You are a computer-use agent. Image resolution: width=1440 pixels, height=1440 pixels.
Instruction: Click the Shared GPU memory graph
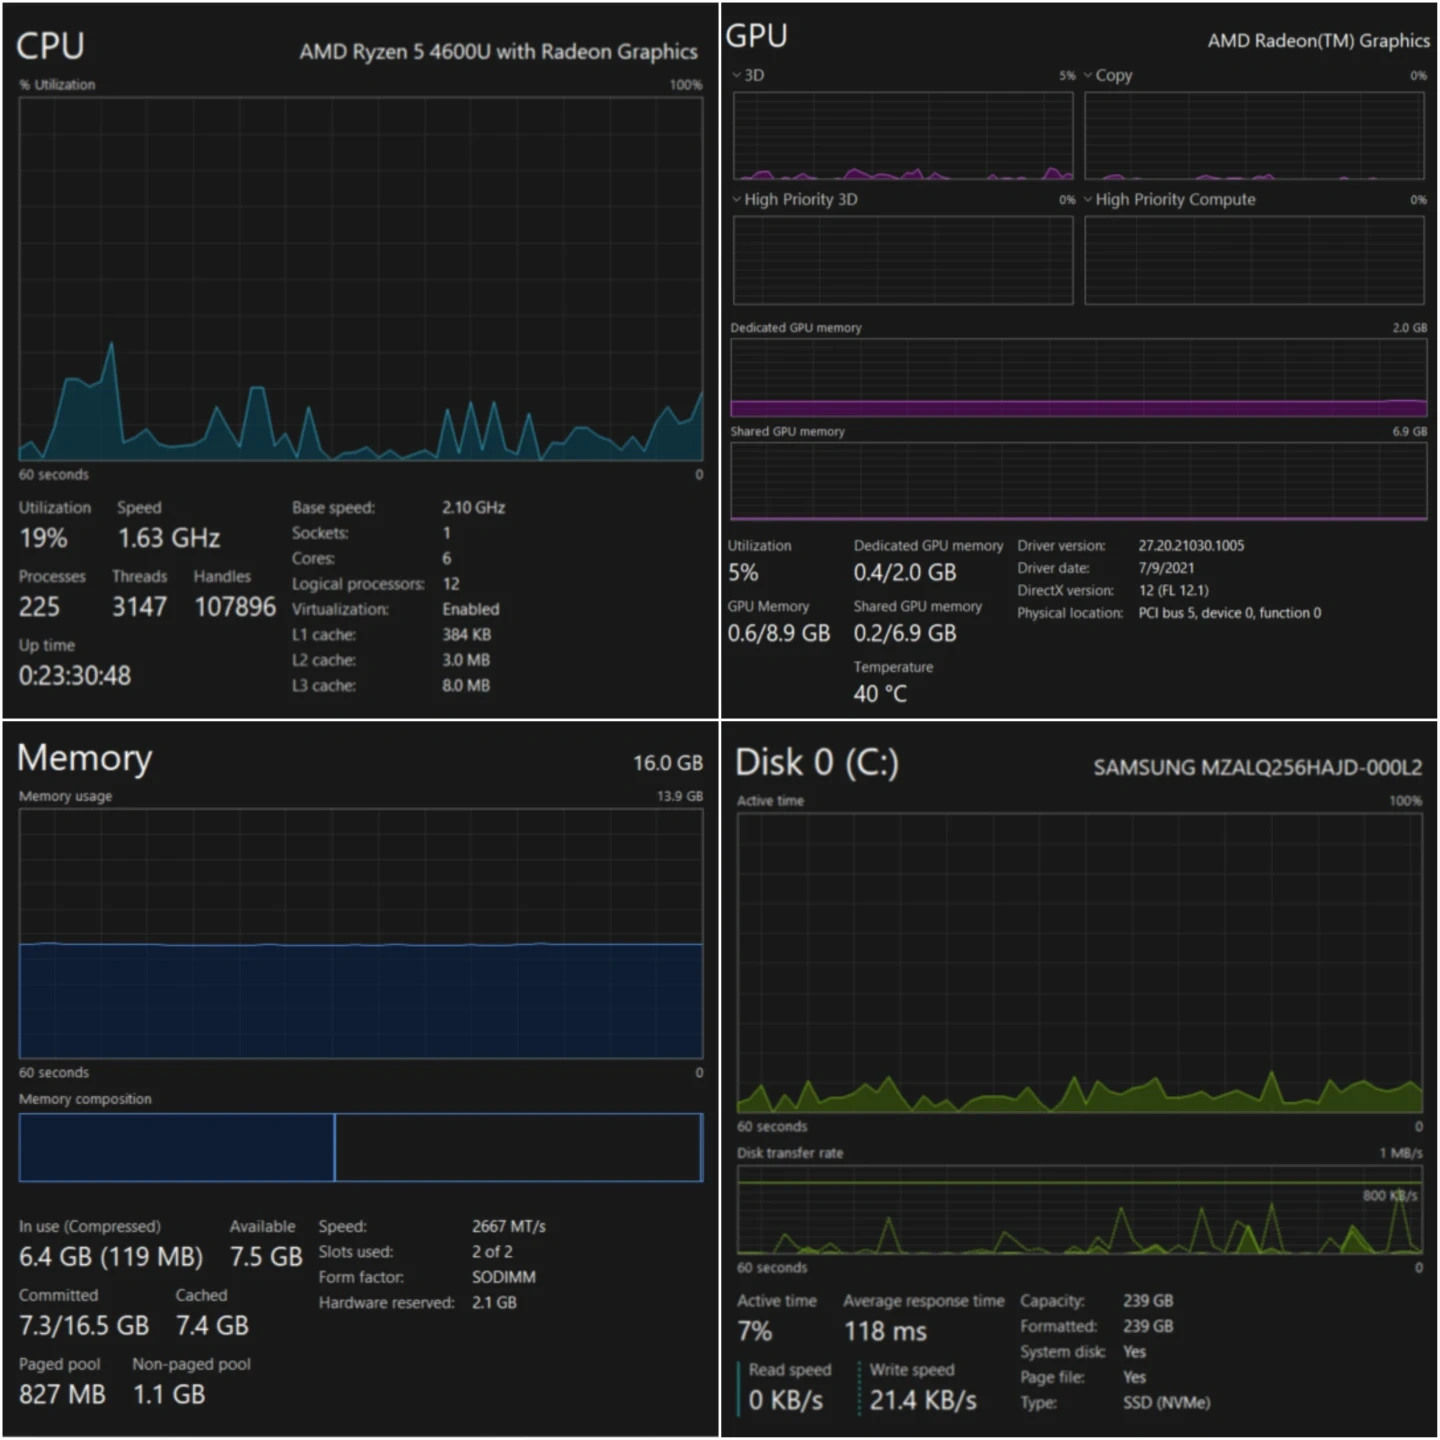pyautogui.click(x=1078, y=481)
